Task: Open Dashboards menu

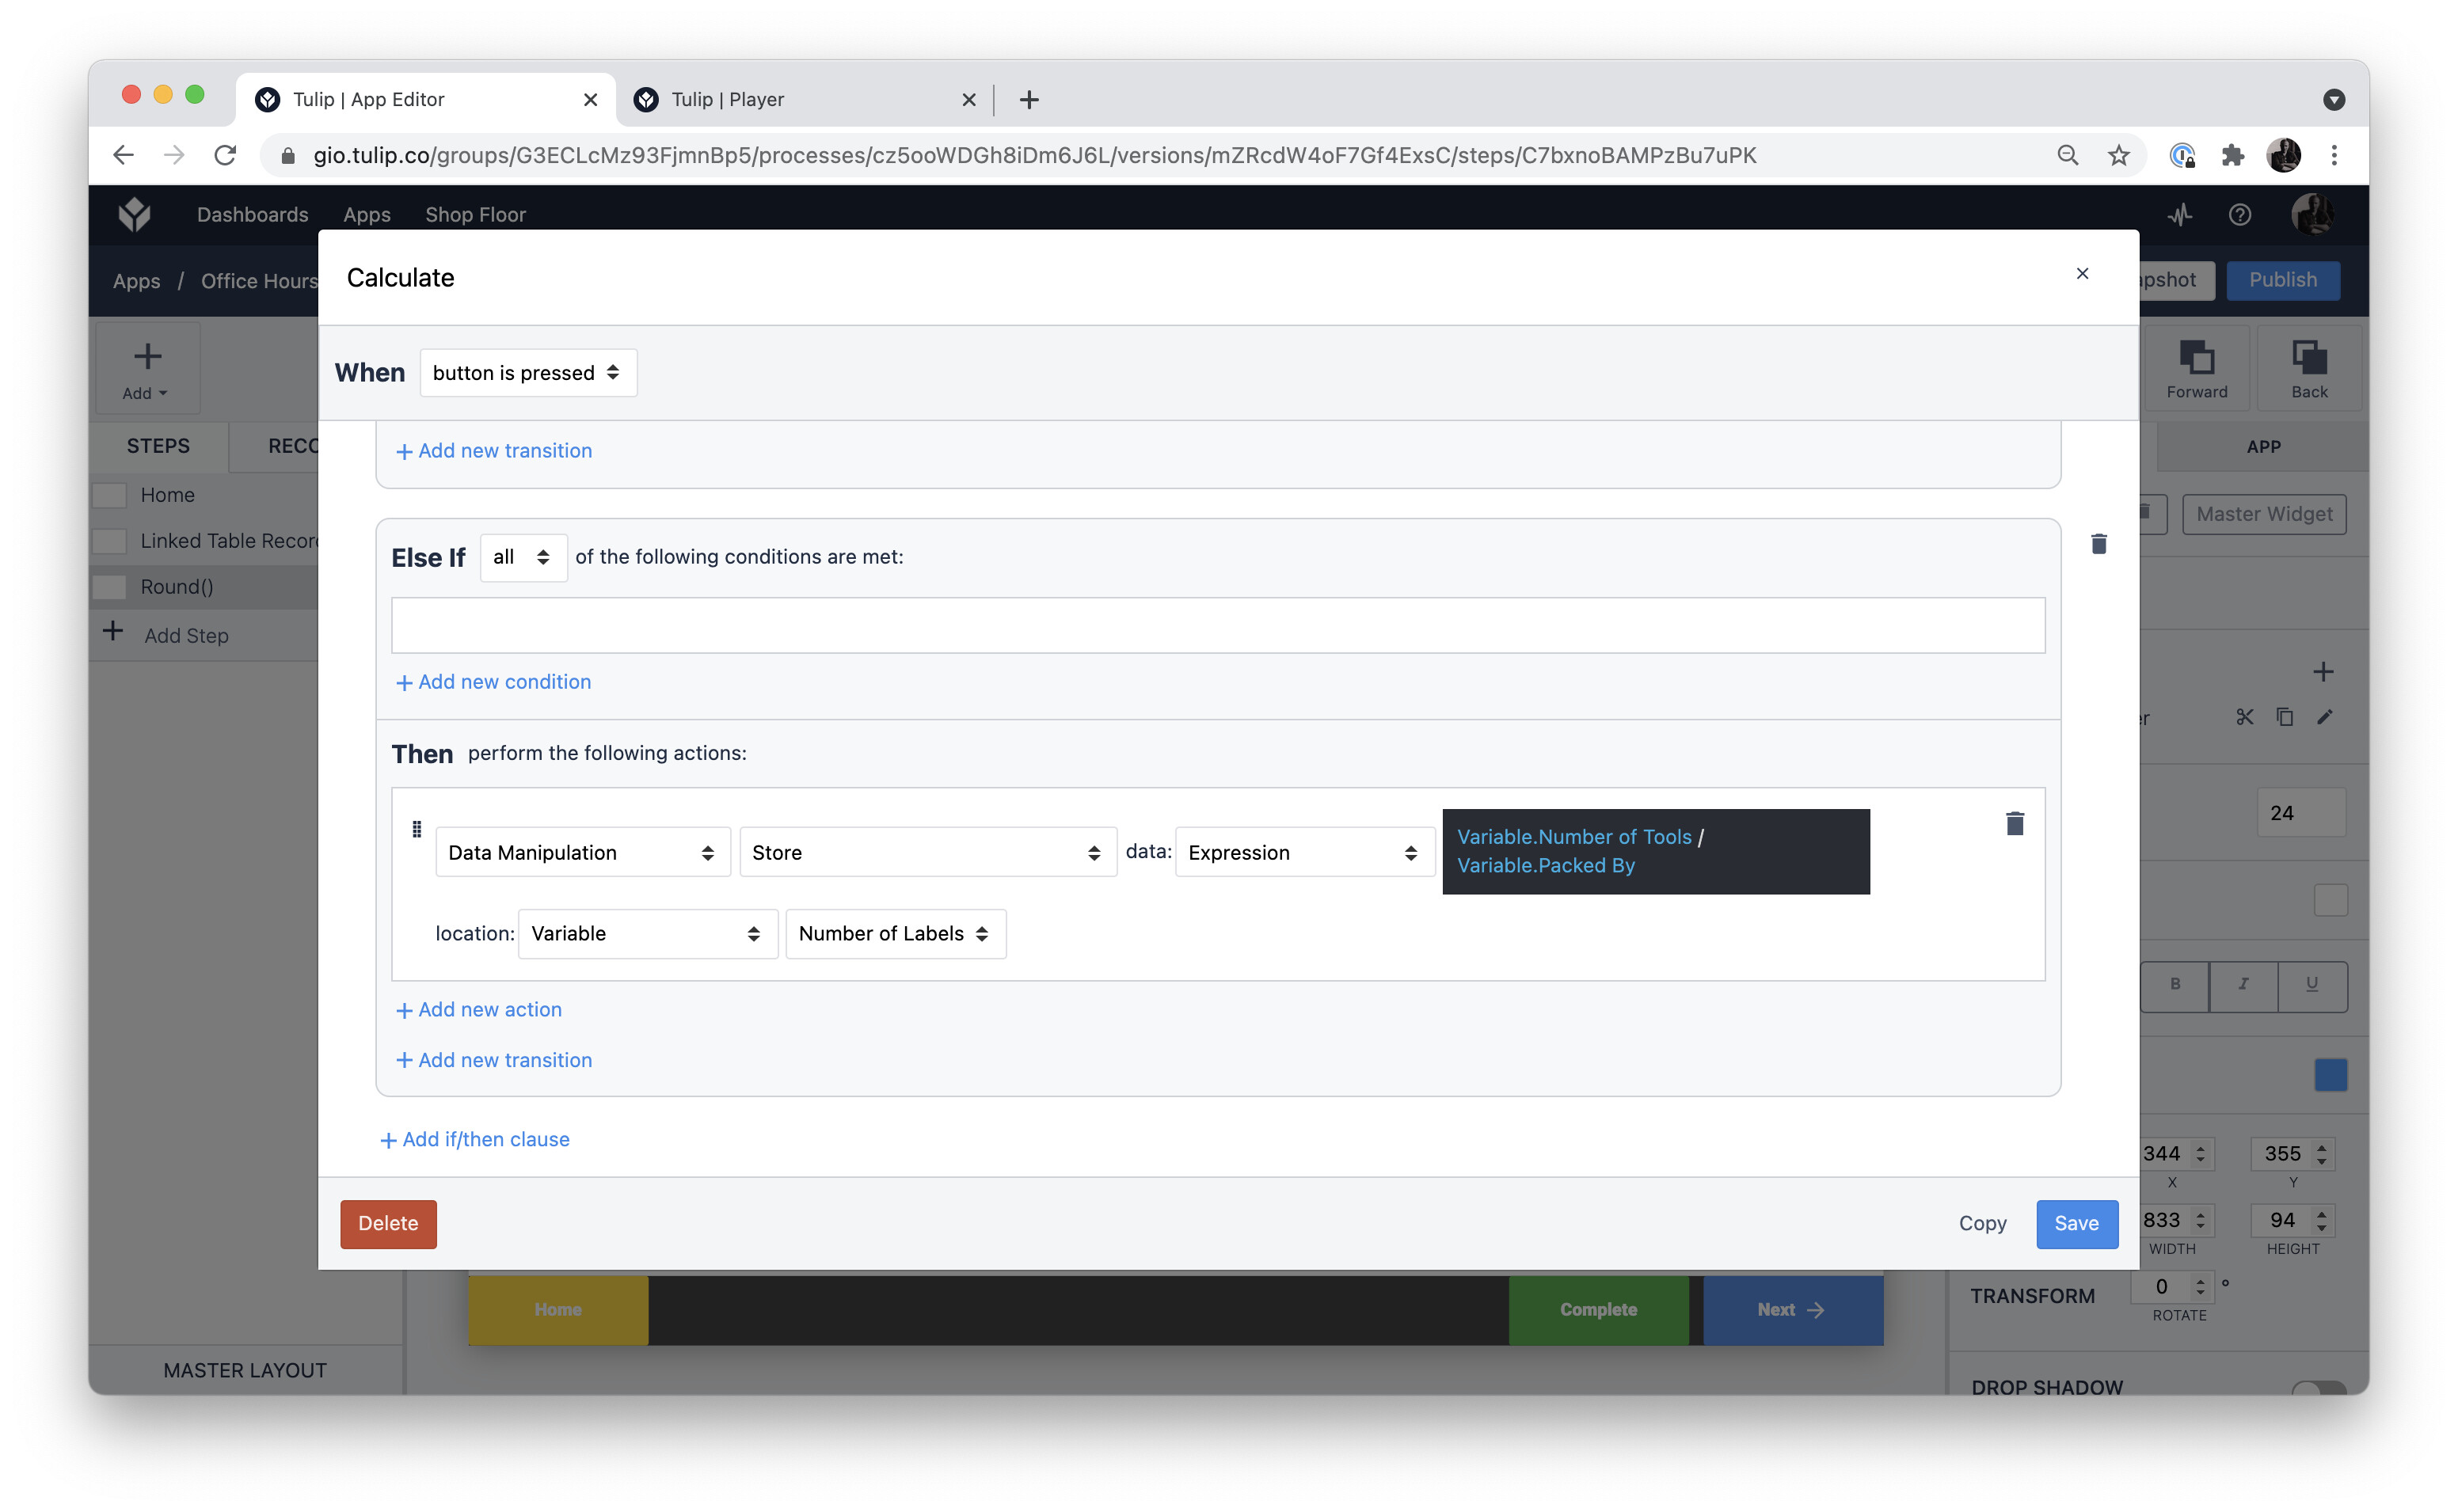Action: tap(252, 214)
